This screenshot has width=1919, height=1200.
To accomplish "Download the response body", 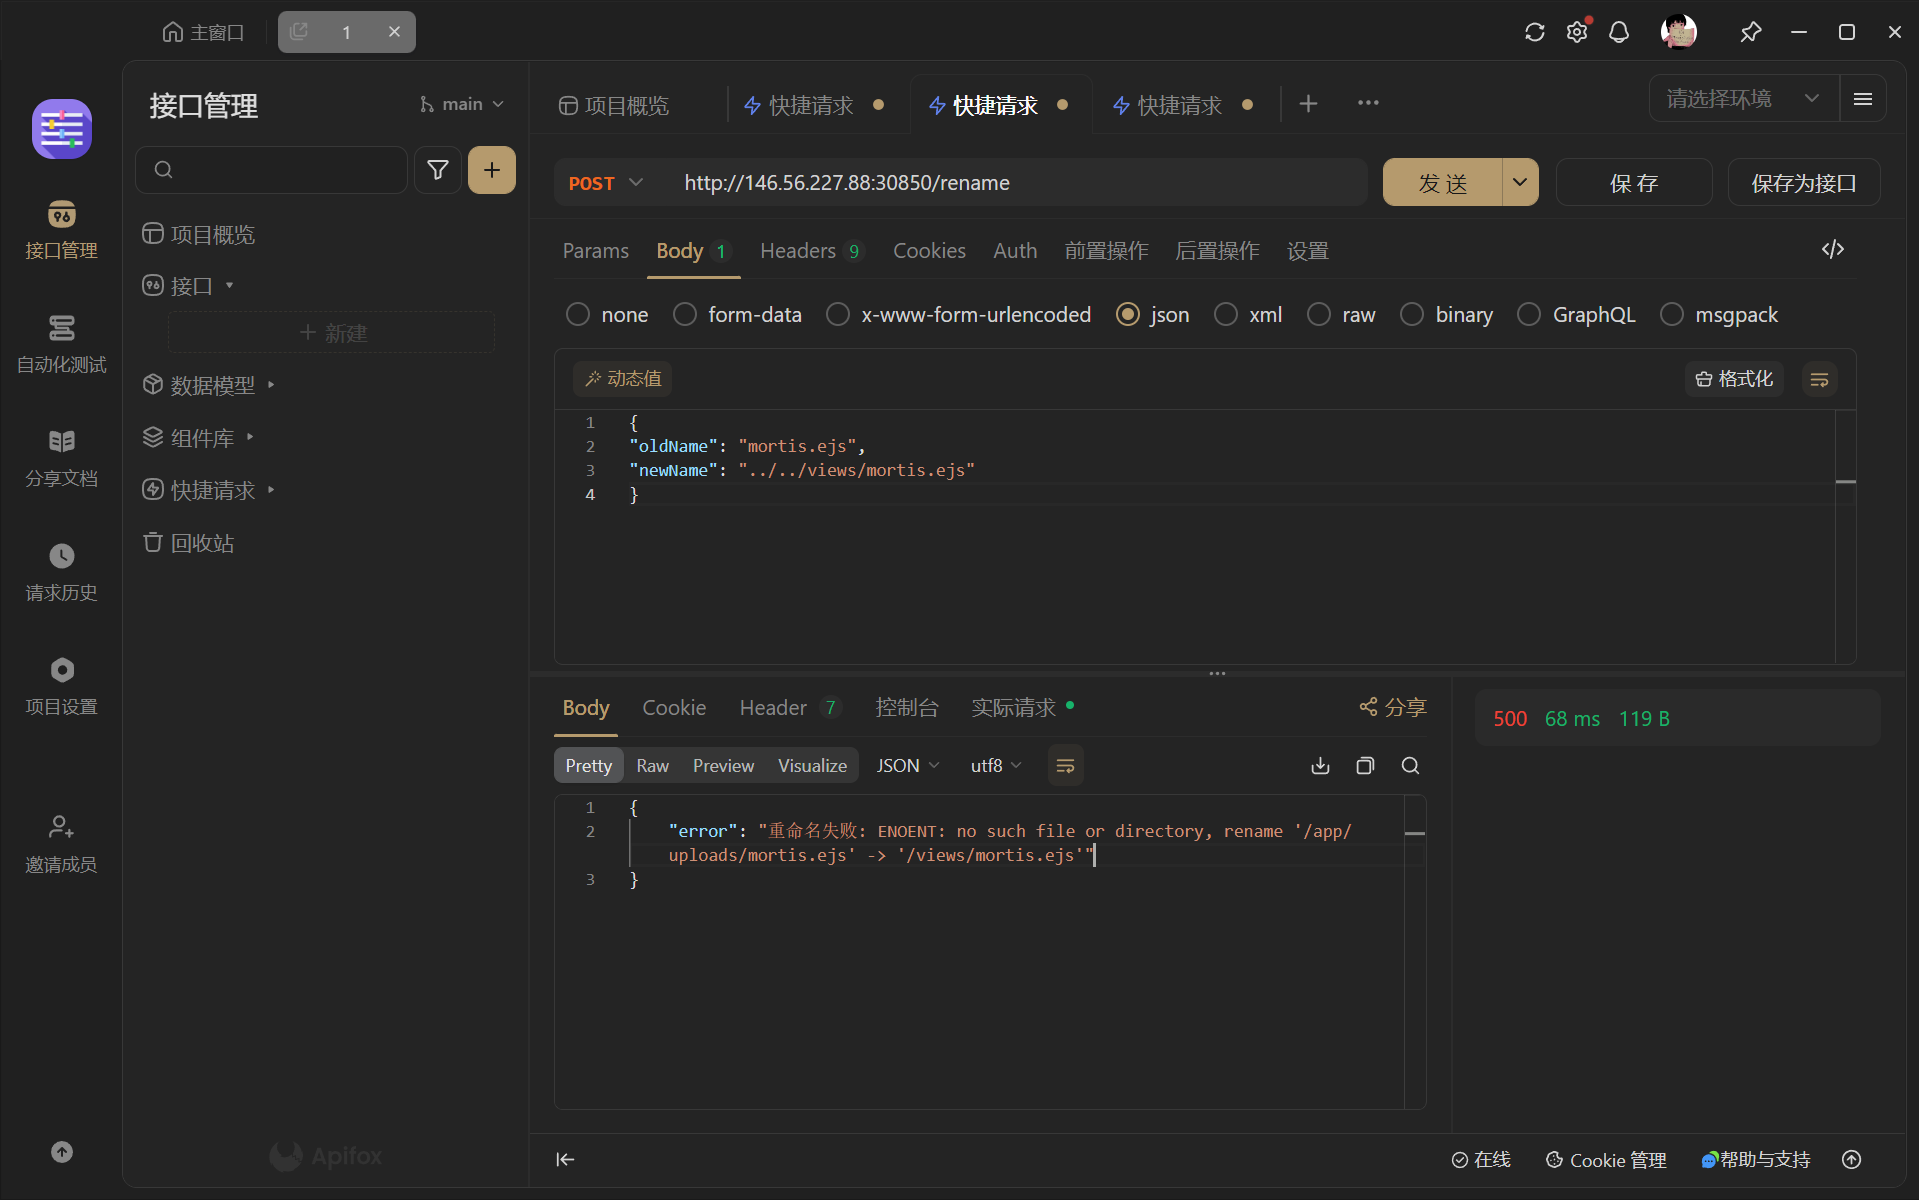I will 1320,766.
